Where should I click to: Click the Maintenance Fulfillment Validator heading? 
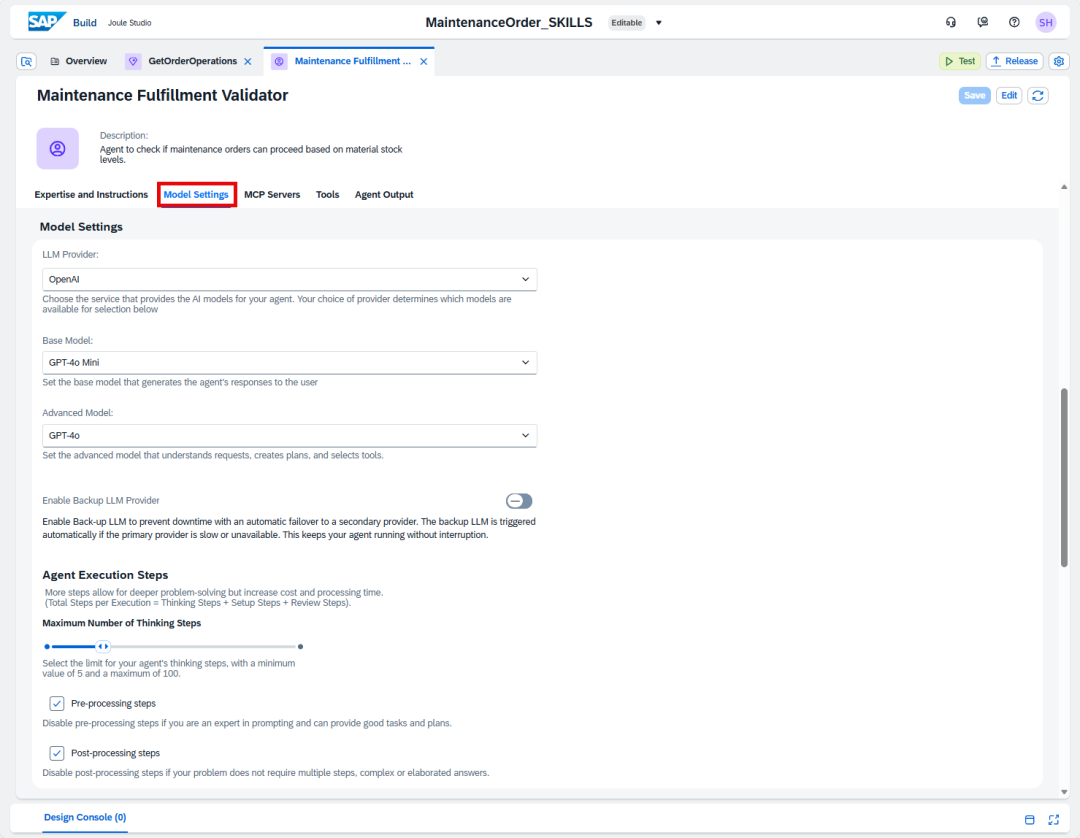pyautogui.click(x=163, y=96)
